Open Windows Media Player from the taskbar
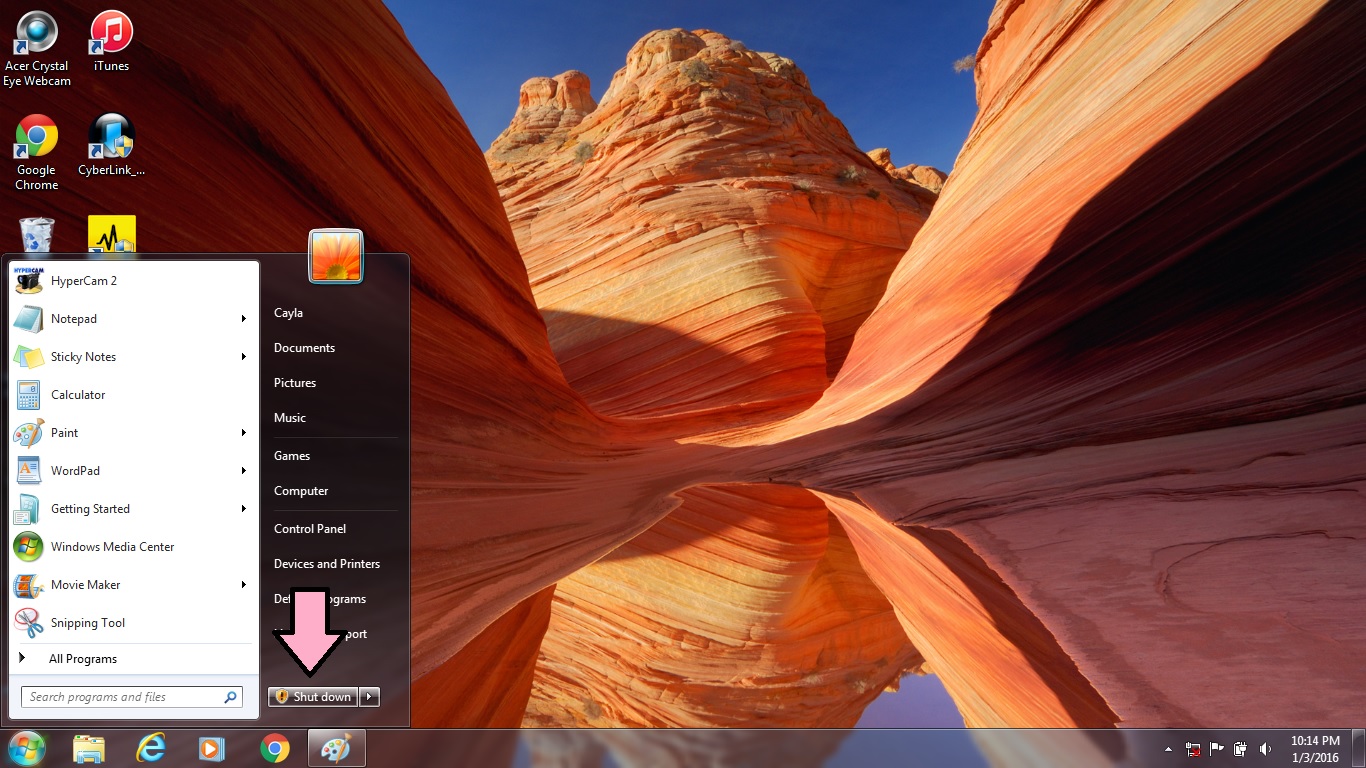Screen dimensions: 1366x768 [212, 748]
